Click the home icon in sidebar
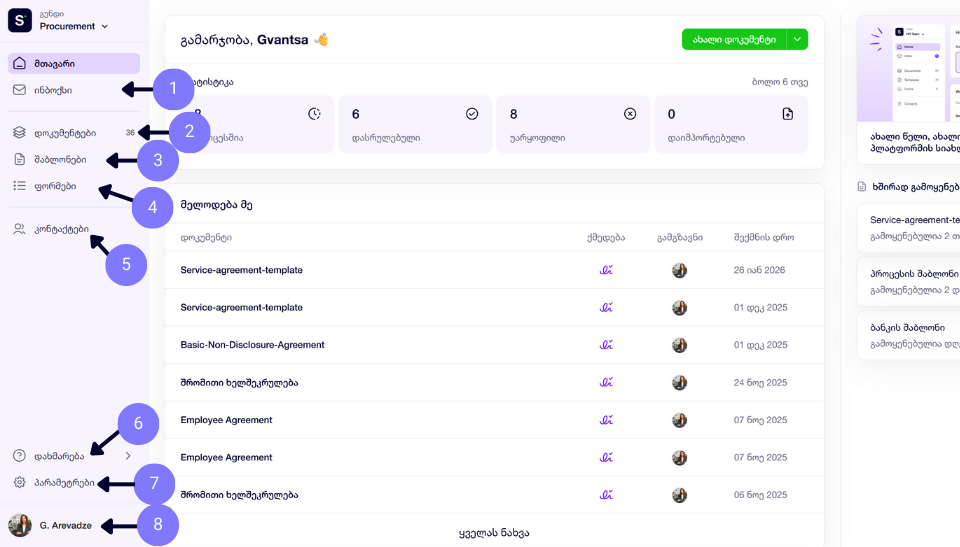The height and width of the screenshot is (547, 960). pyautogui.click(x=20, y=64)
